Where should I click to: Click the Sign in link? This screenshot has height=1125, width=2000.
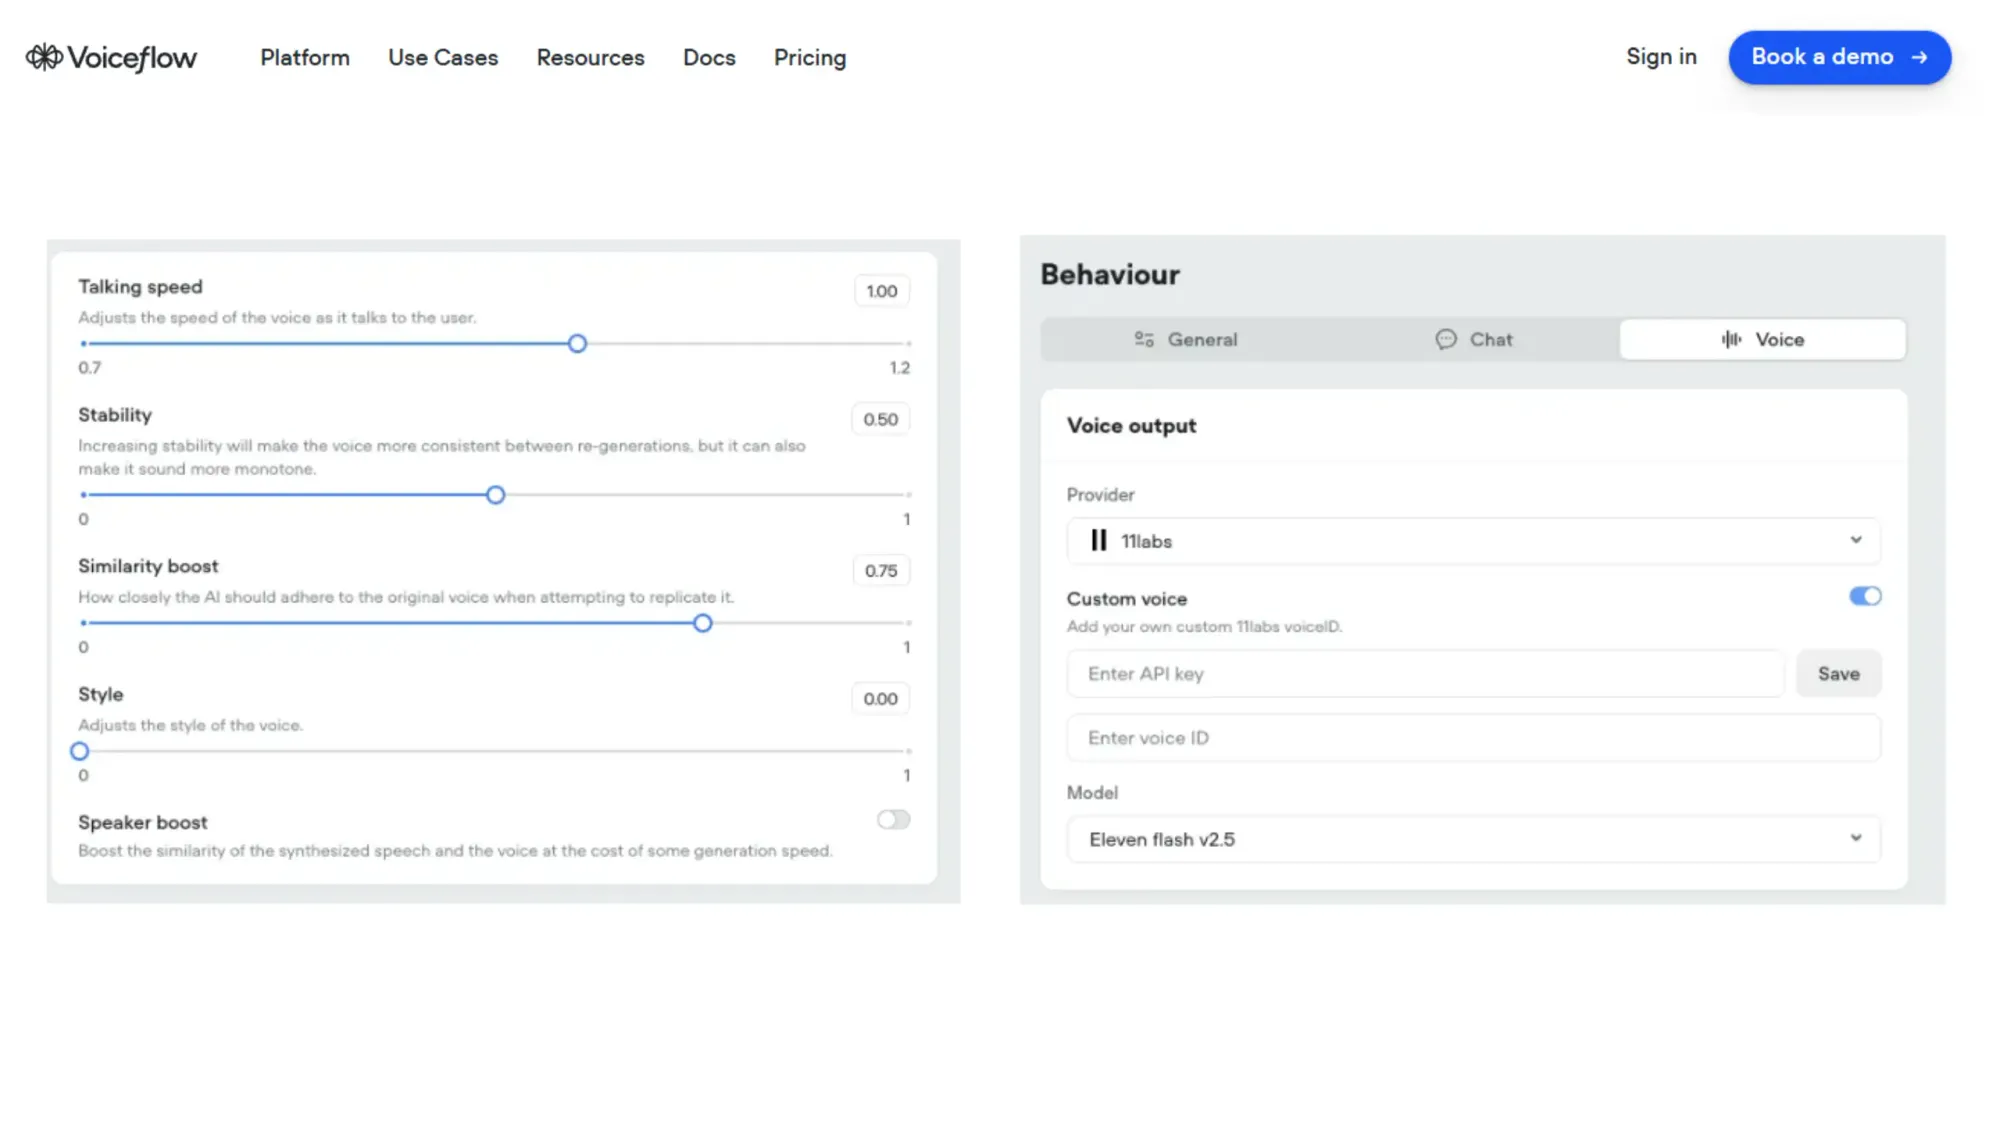coord(1661,57)
